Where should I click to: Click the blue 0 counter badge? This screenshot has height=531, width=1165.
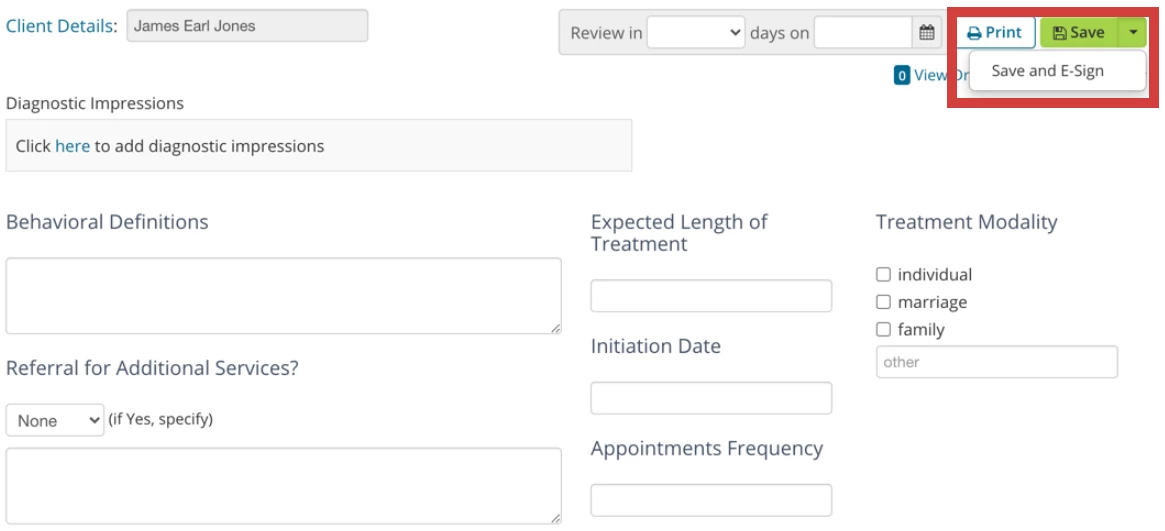[901, 75]
